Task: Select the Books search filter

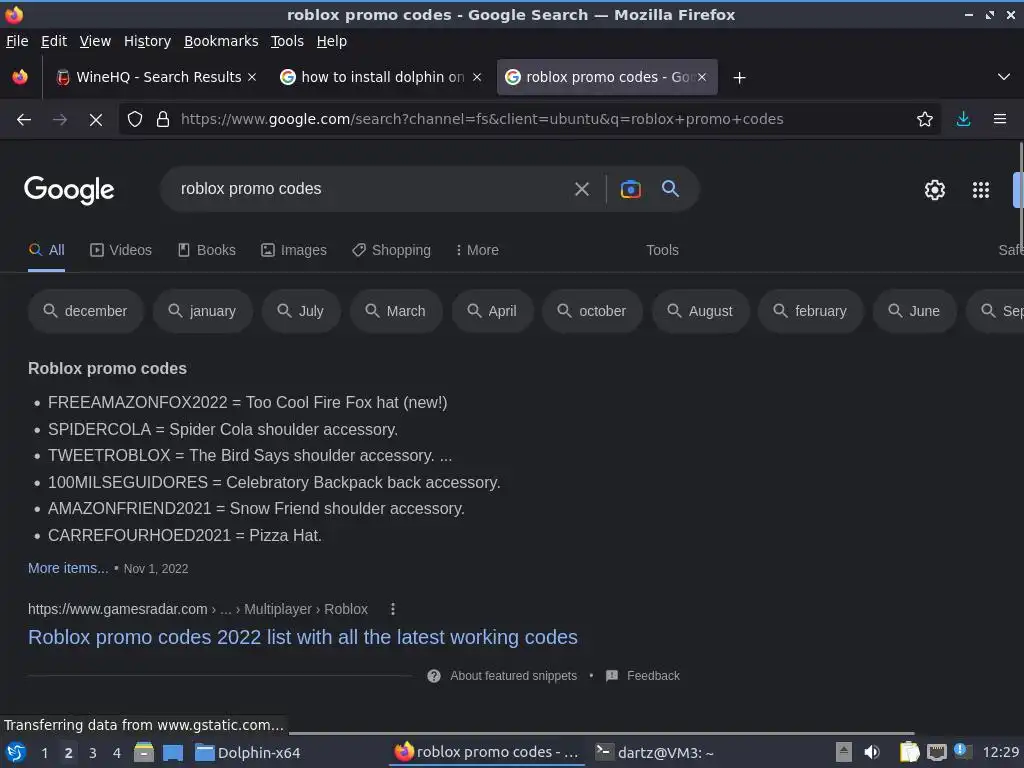Action: 207,250
